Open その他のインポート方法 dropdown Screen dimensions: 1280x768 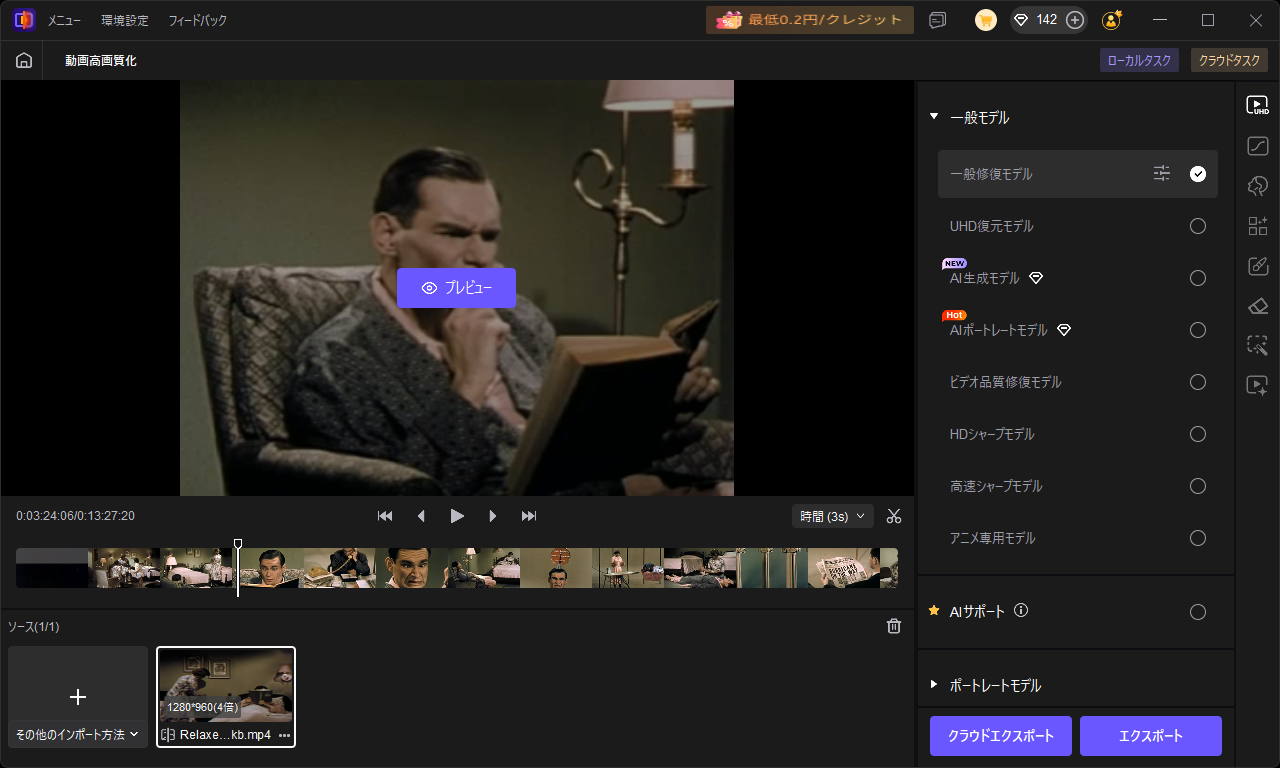tap(78, 734)
